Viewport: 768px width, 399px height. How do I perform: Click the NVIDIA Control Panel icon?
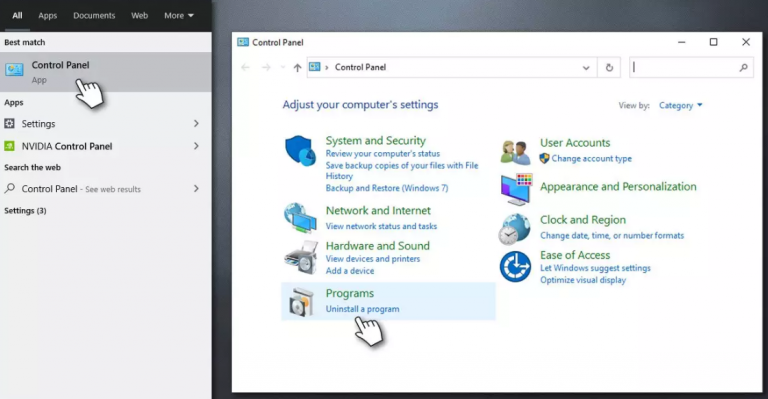pyautogui.click(x=9, y=146)
